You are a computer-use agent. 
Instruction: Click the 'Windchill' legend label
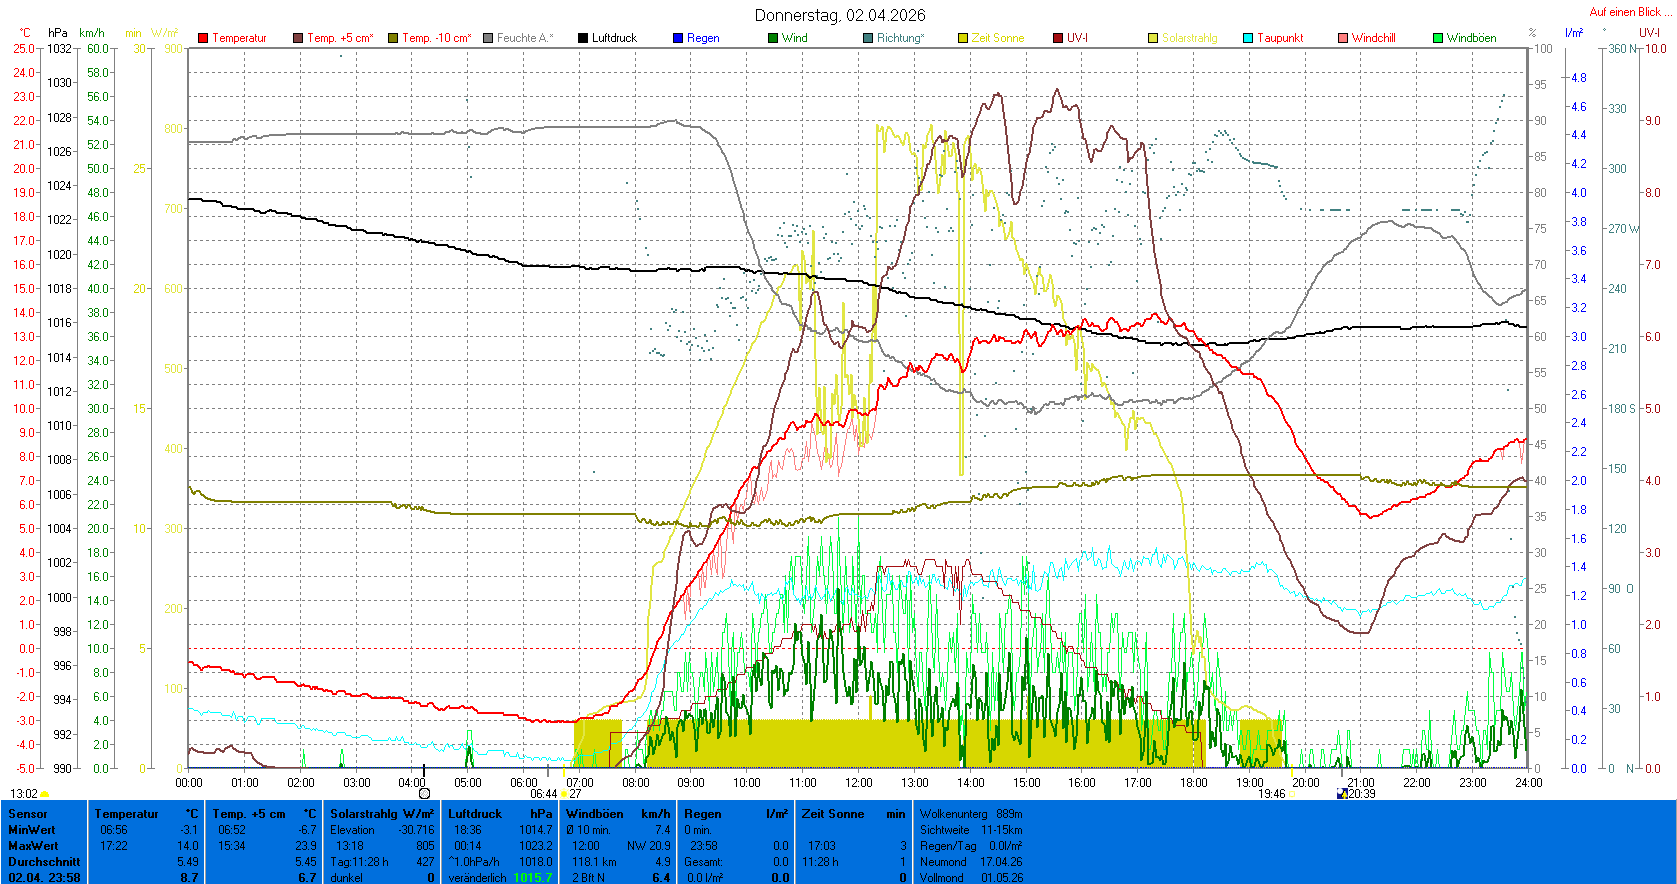click(x=1373, y=38)
